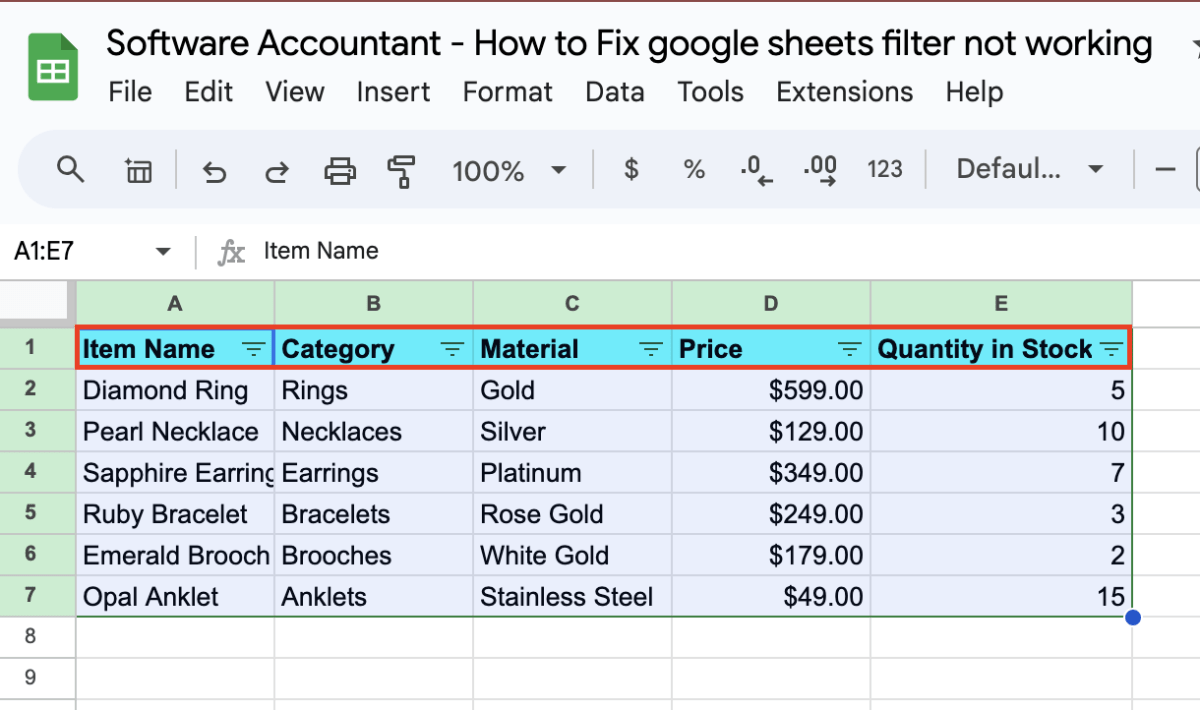Screen dimensions: 1200x710
Task: Click the Ruby Bracelet cell
Action: pyautogui.click(x=175, y=514)
